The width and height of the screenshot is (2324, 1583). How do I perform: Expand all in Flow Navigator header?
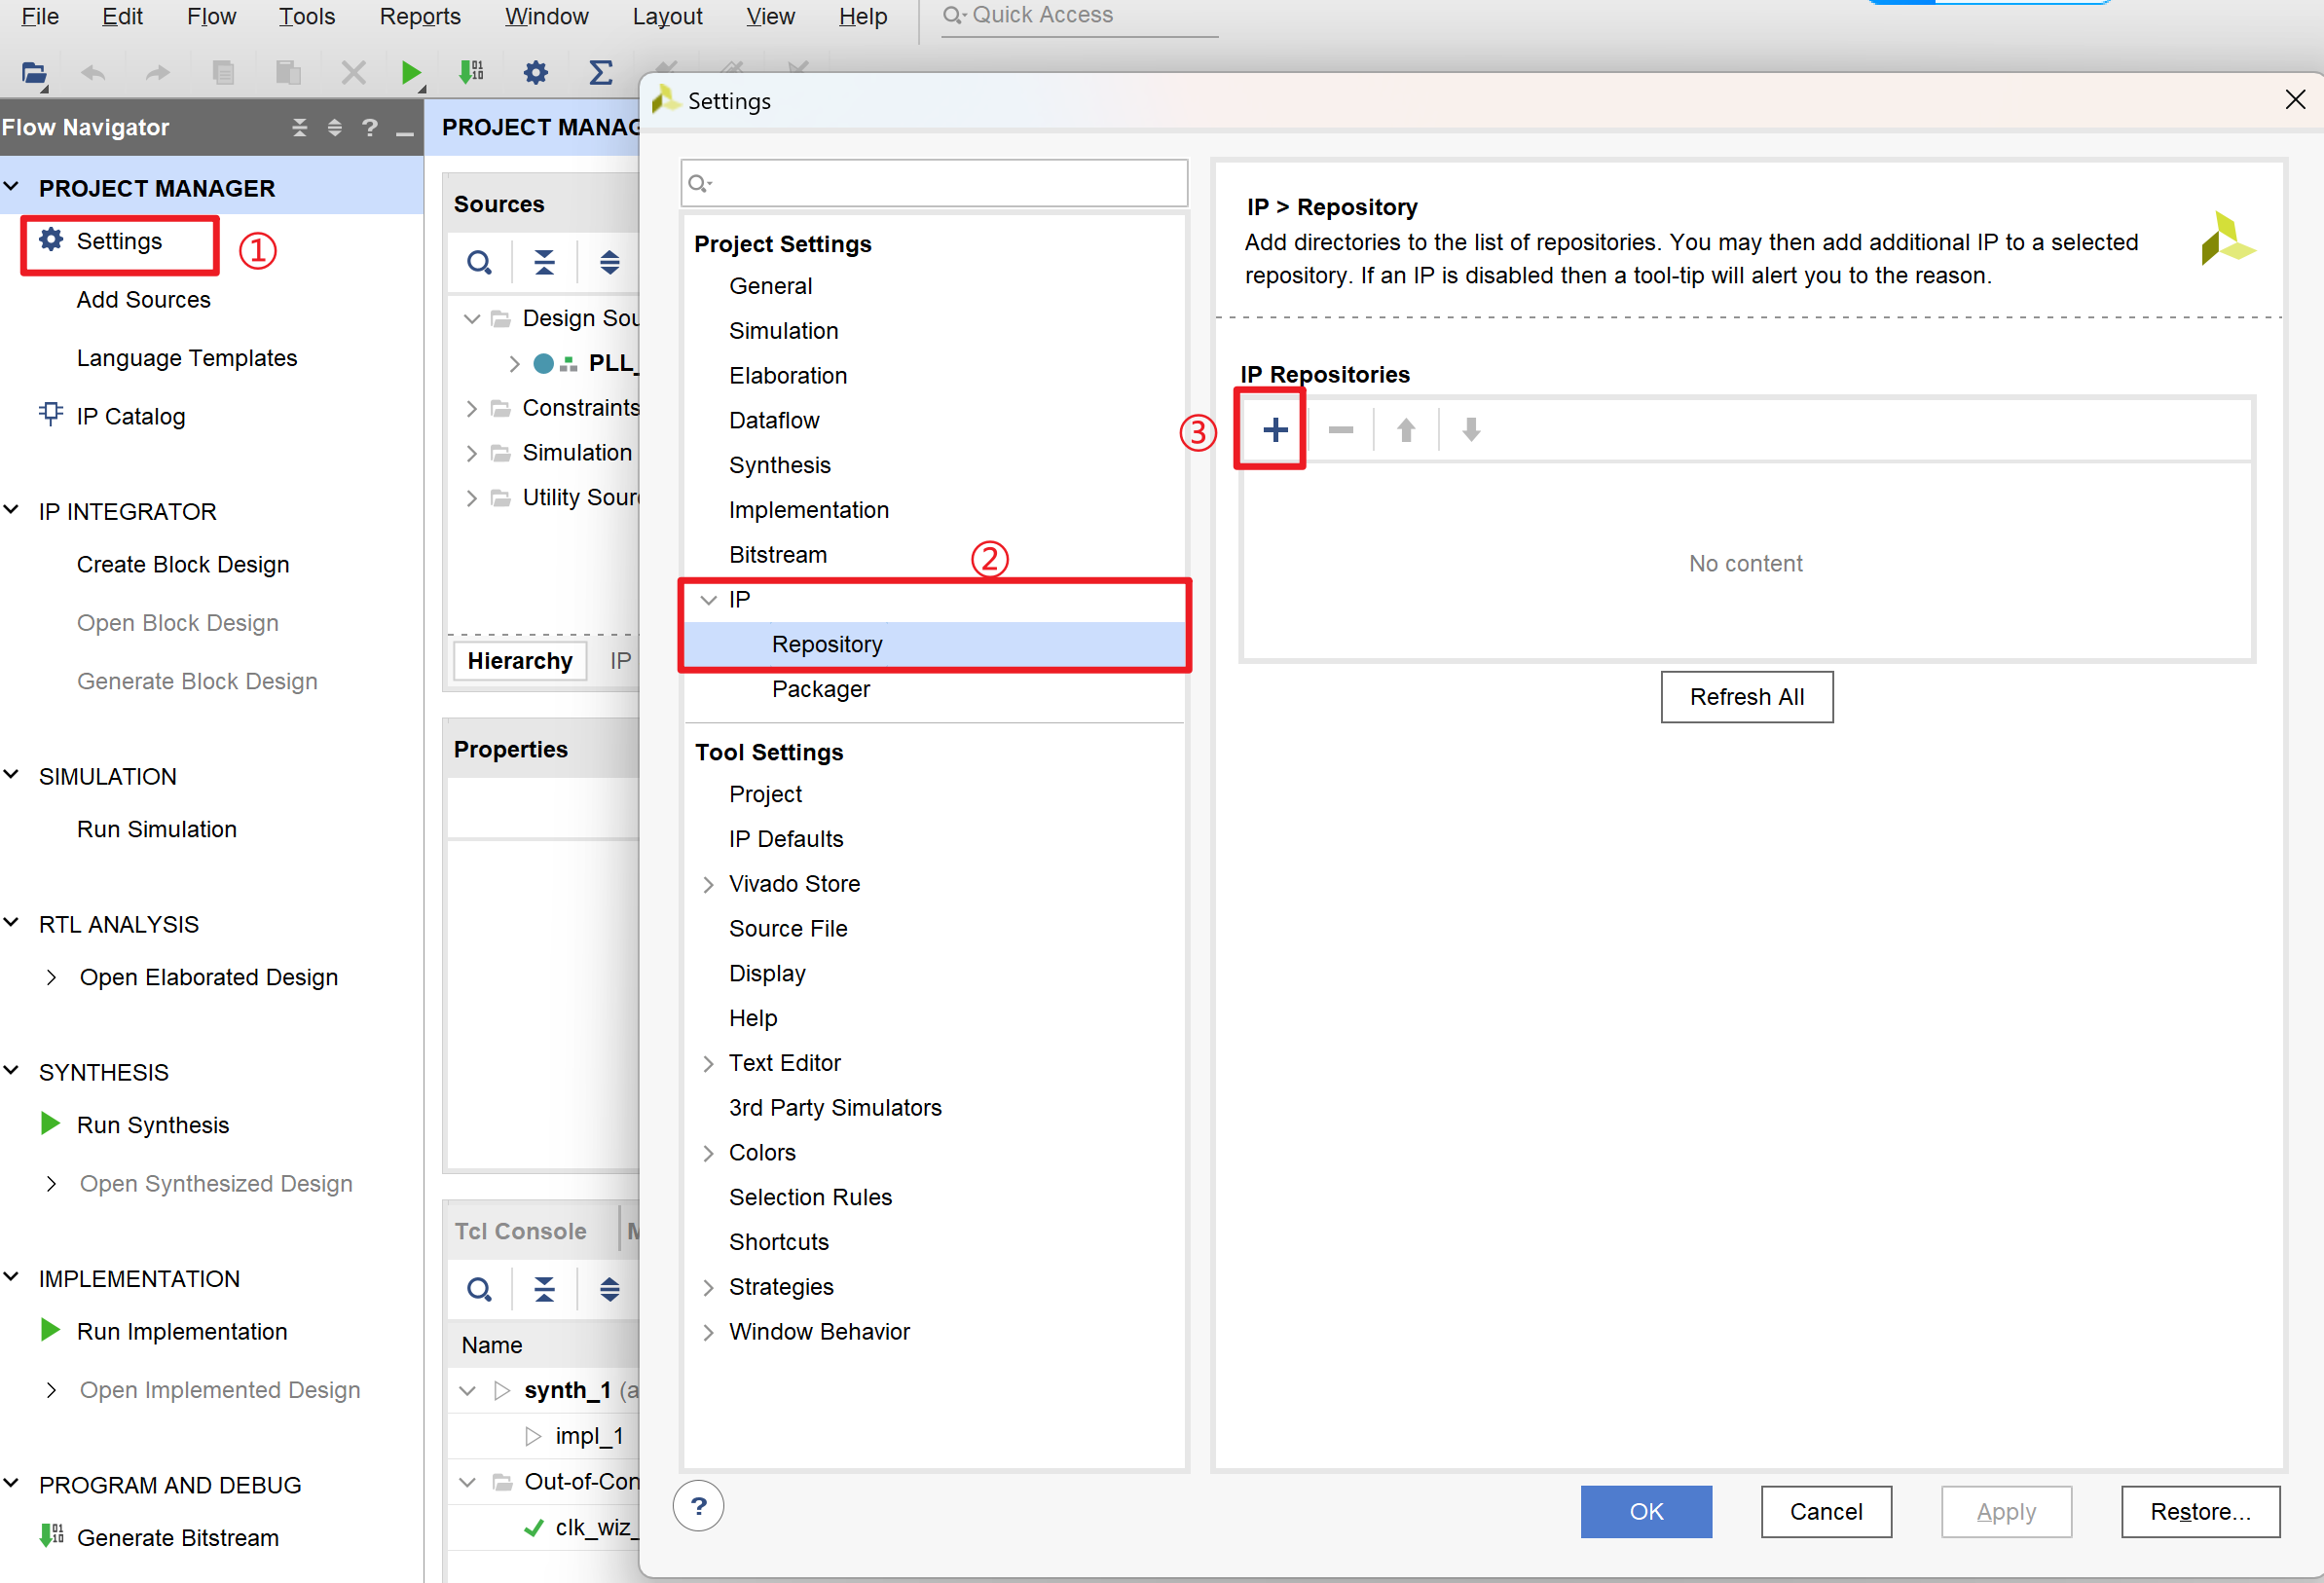pyautogui.click(x=335, y=127)
